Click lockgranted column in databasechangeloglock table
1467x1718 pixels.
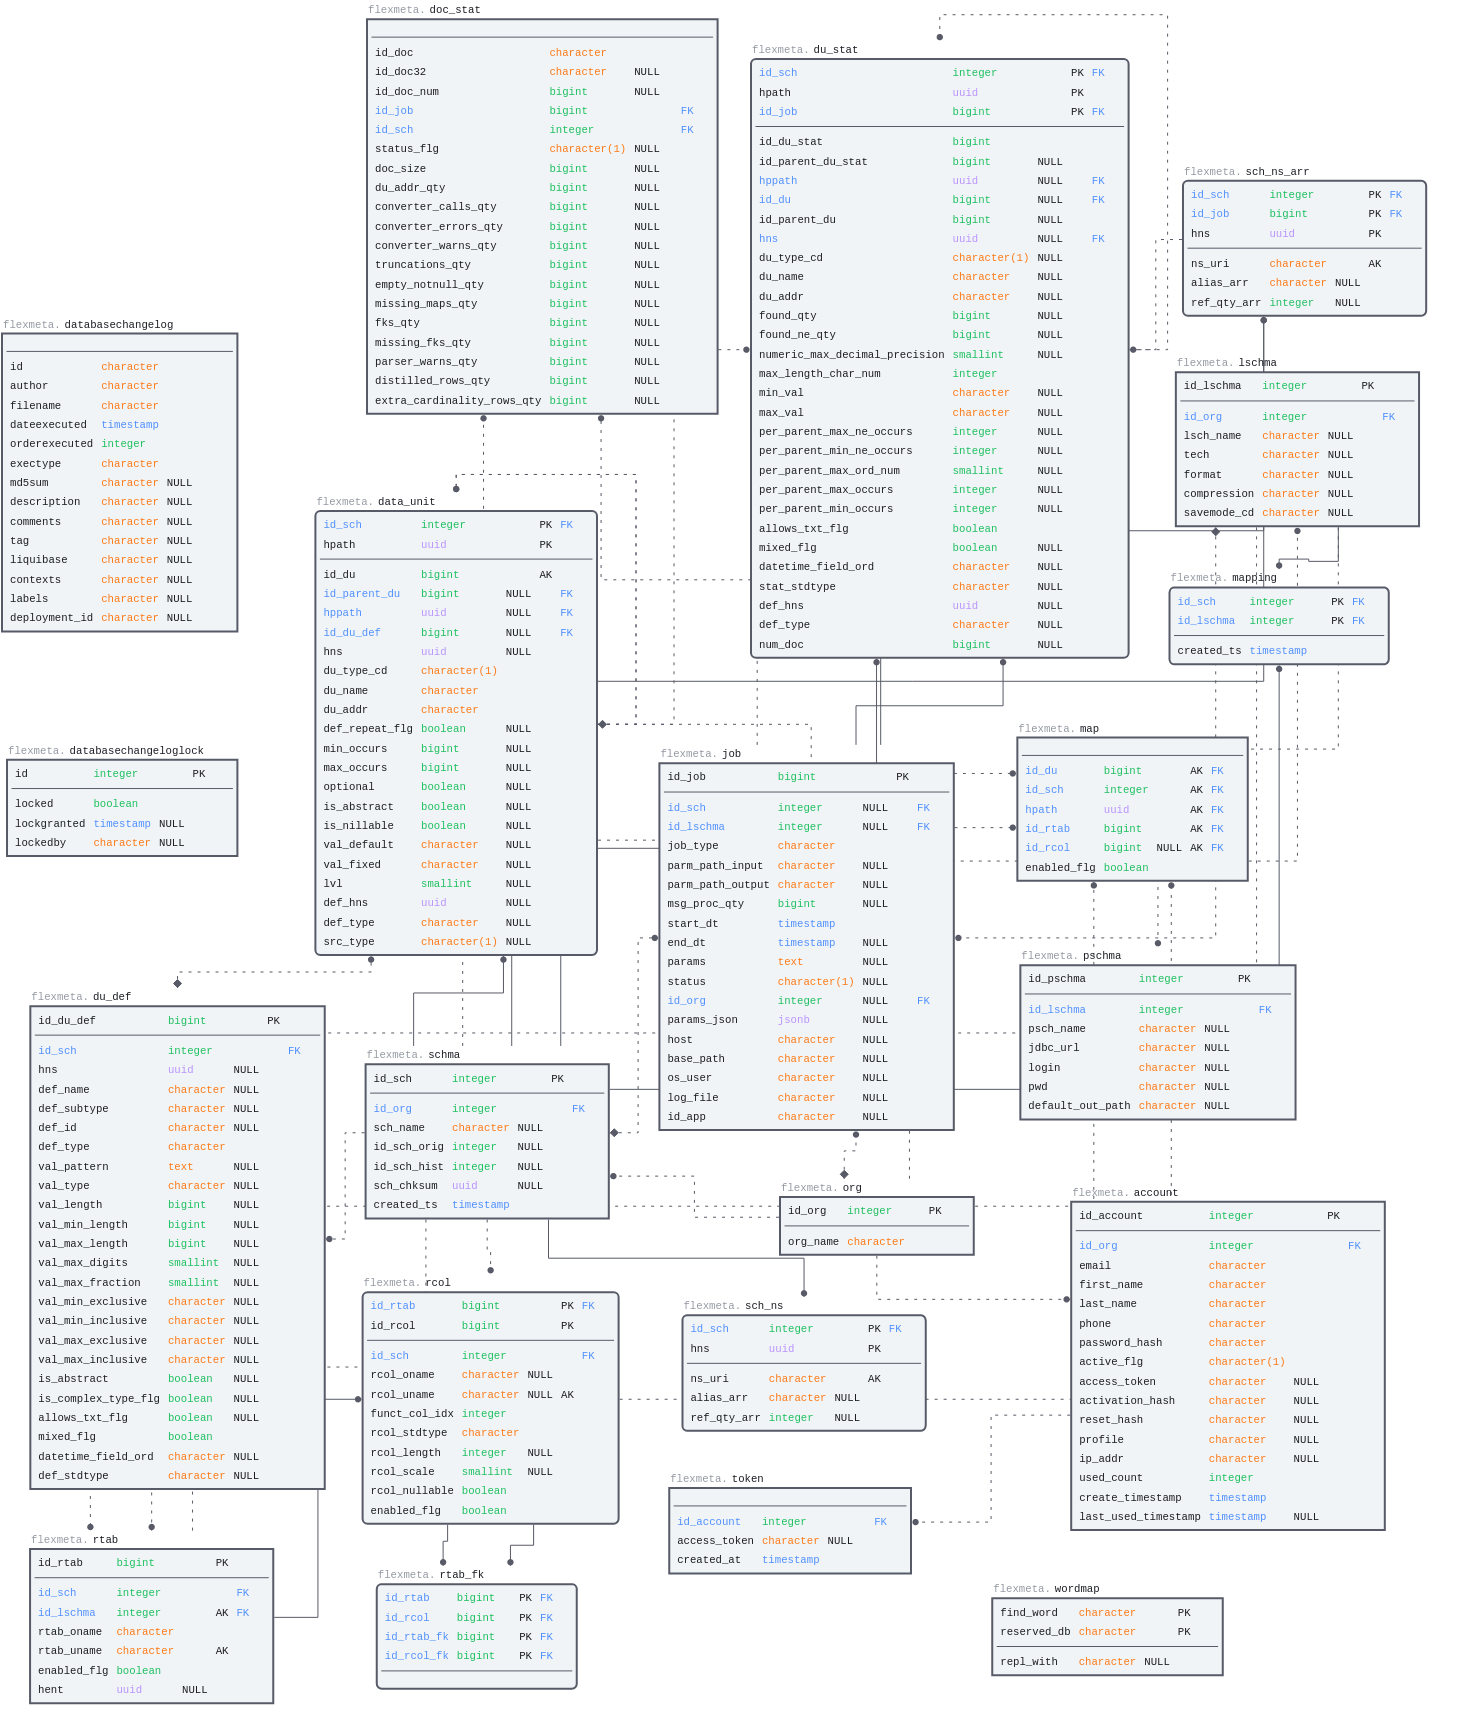(50, 824)
